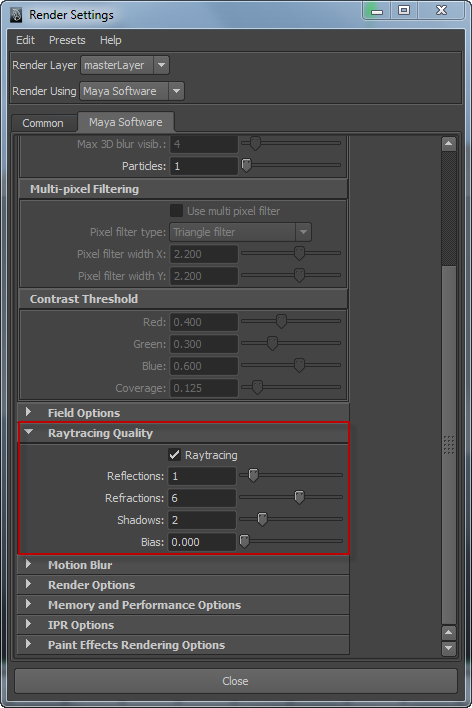The image size is (472, 708).
Task: Enable Use multi pixel filter checkbox
Action: click(176, 210)
